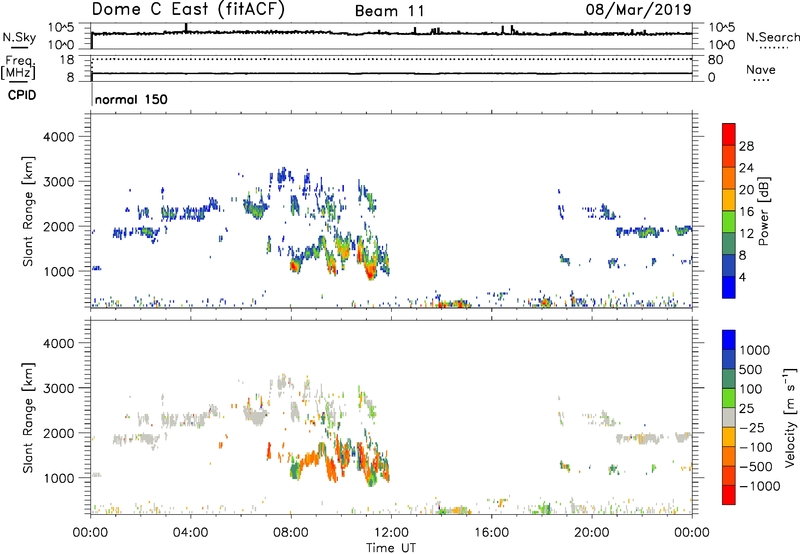Click the "Slant Range [km]" label of the power panel
Image resolution: width=800 pixels, height=554 pixels.
28,211
